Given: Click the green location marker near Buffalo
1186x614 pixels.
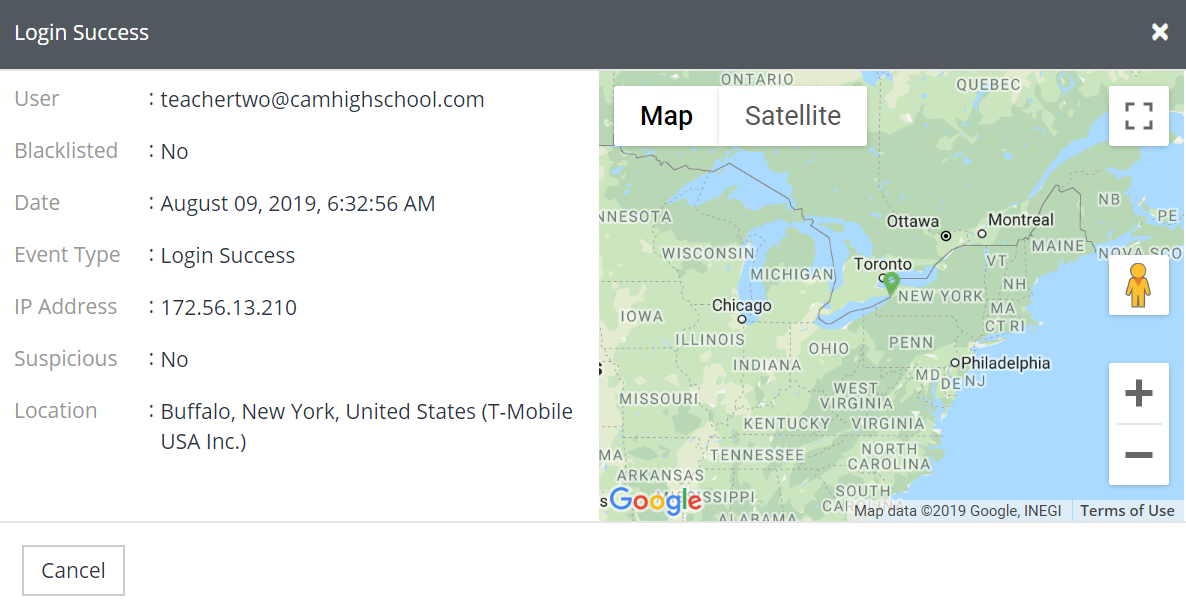Looking at the screenshot, I should click(x=891, y=283).
